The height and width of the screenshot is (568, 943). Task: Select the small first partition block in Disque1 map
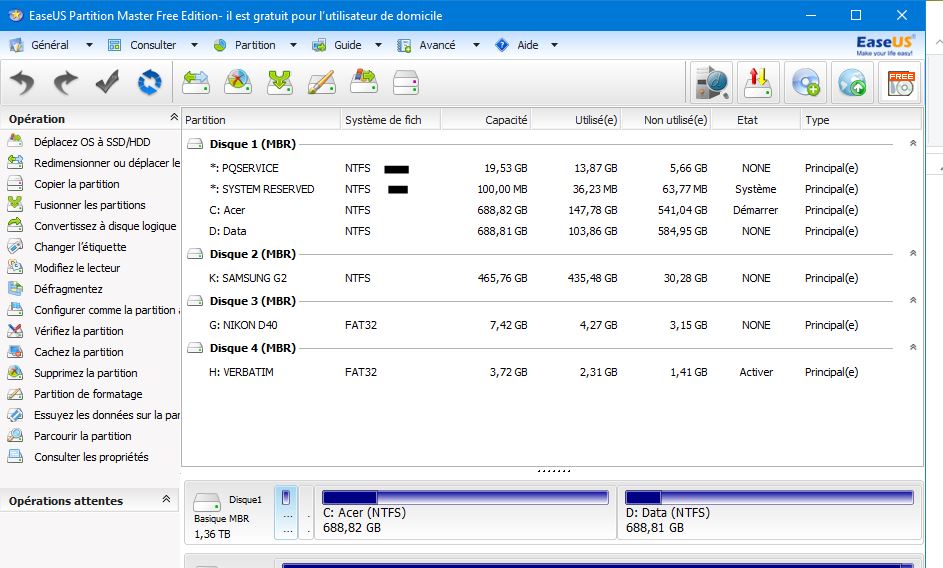click(x=286, y=513)
